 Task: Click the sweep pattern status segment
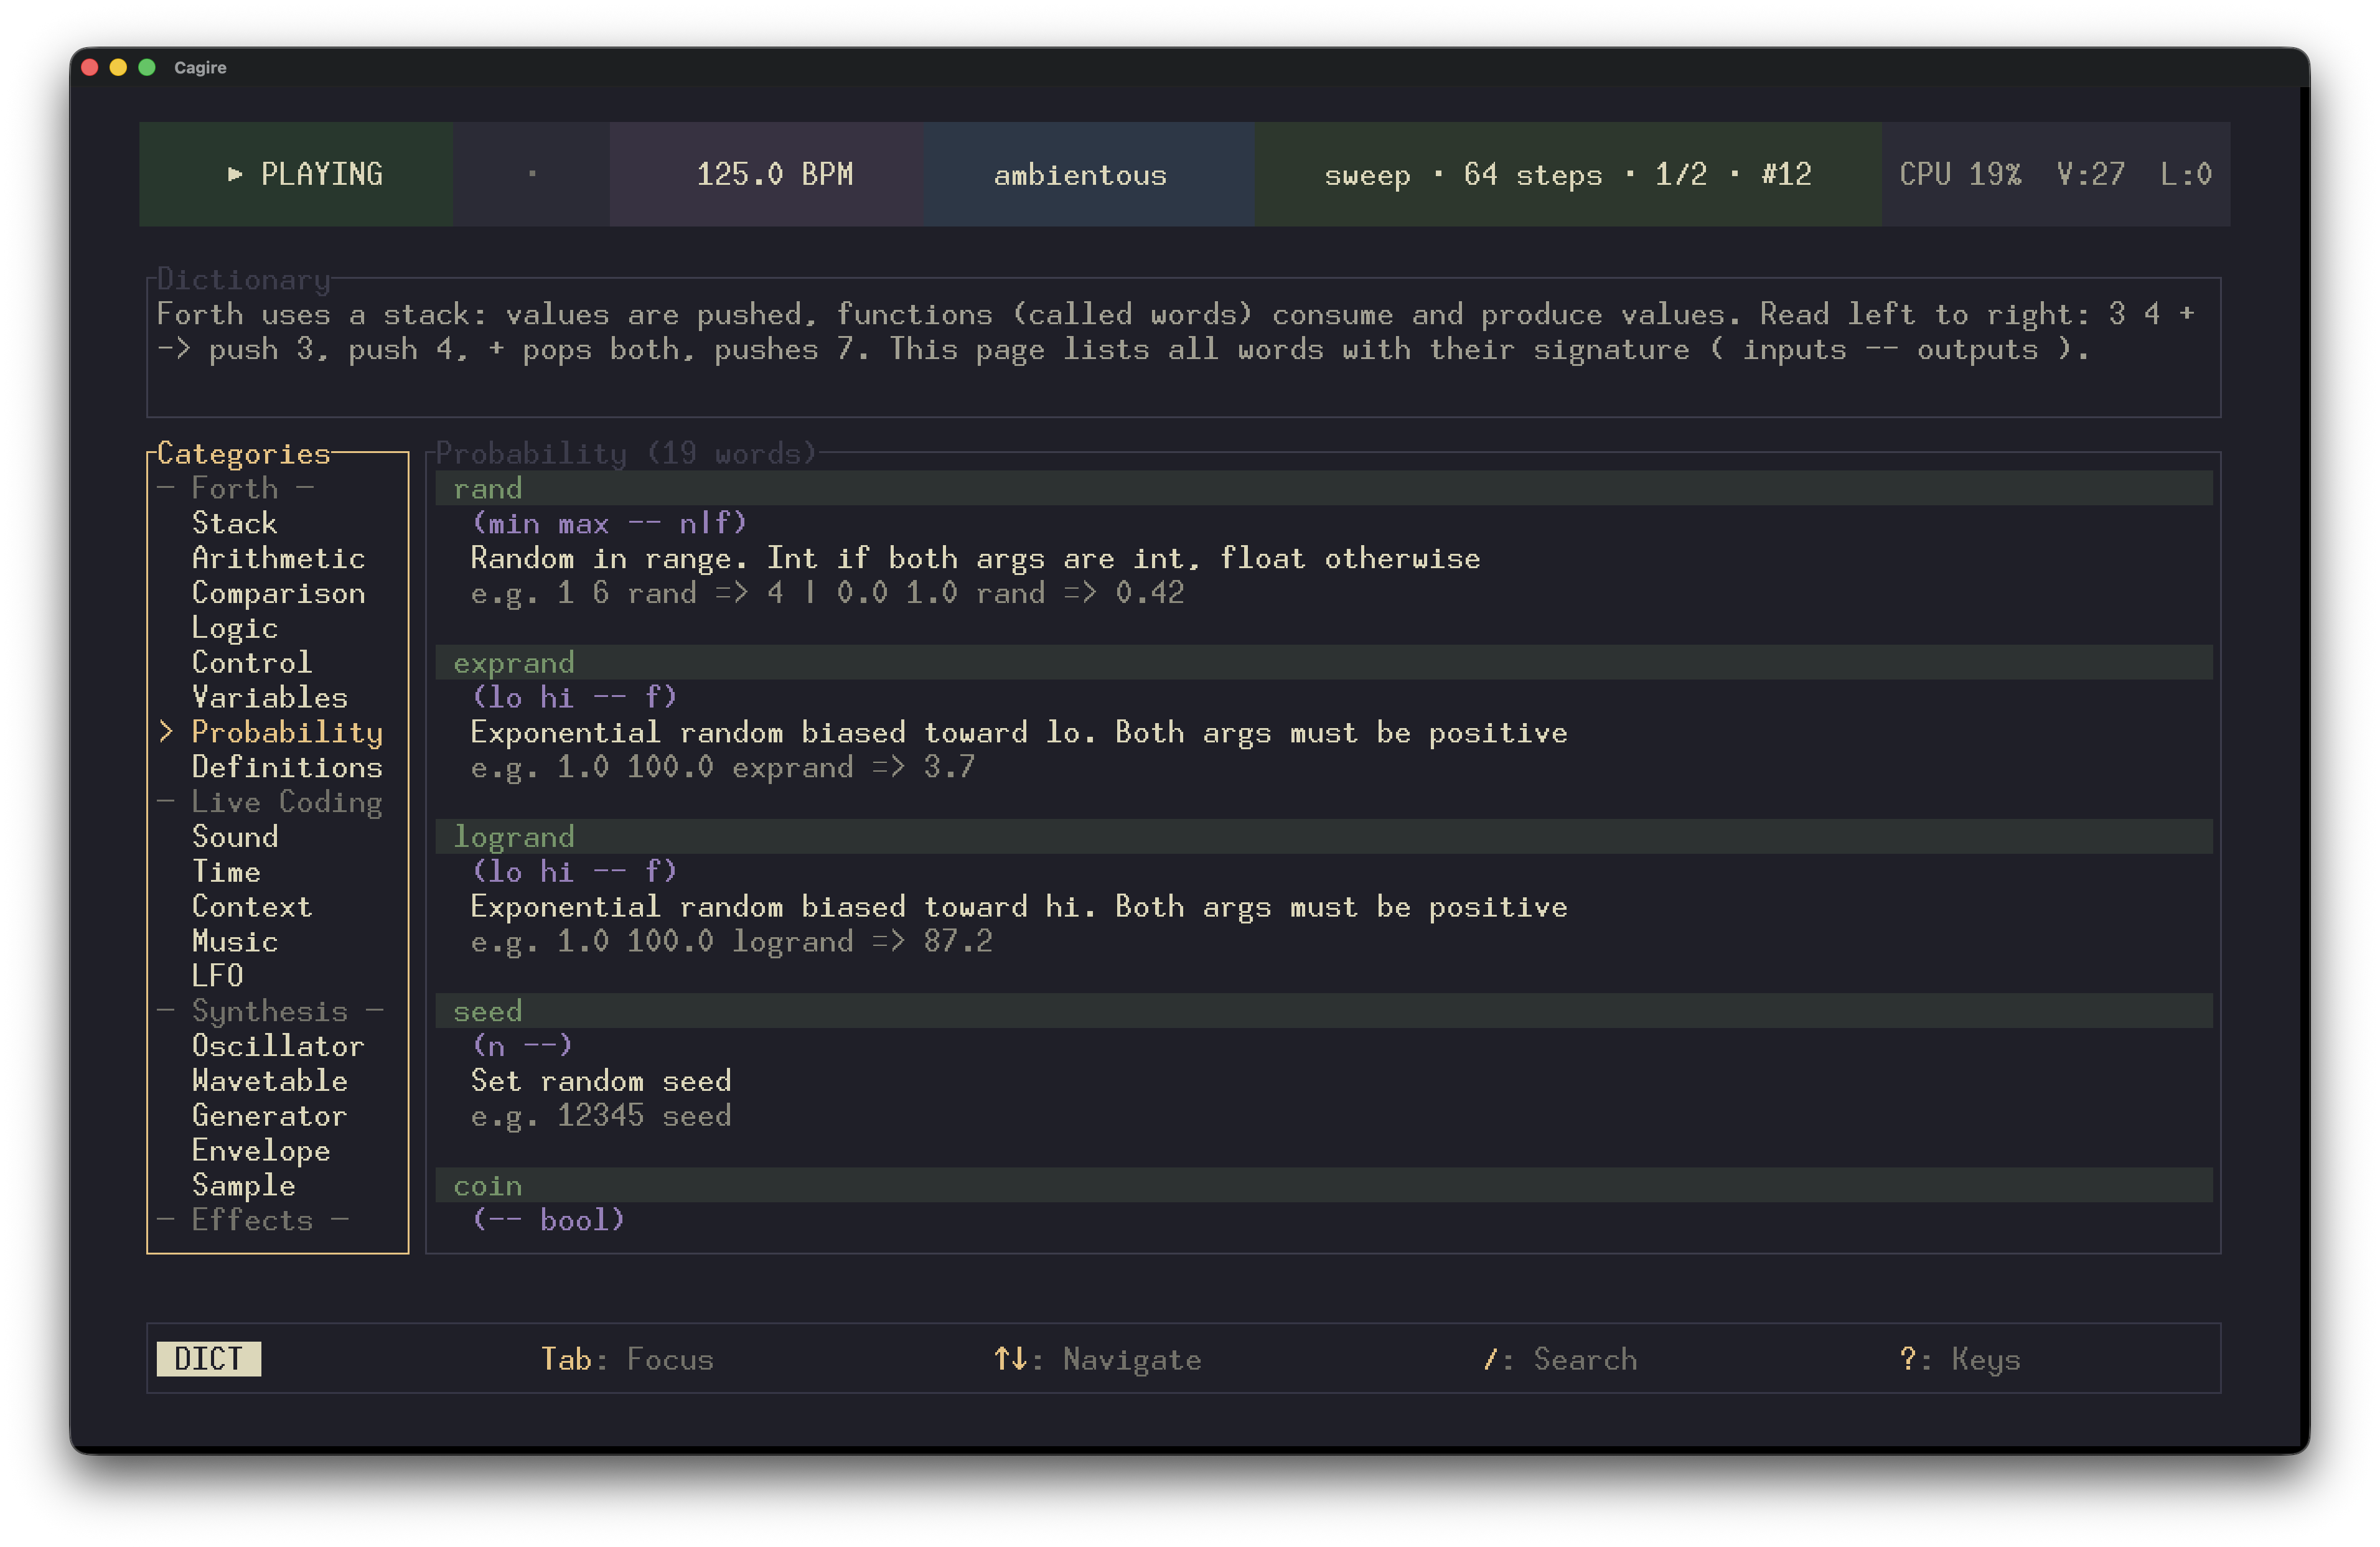click(x=1566, y=175)
